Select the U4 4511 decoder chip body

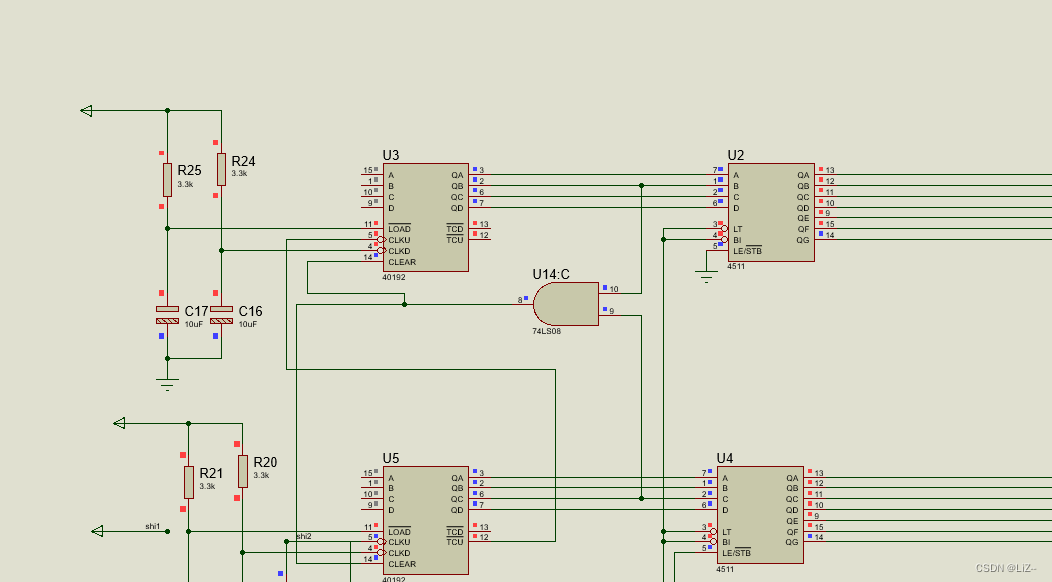click(x=760, y=515)
